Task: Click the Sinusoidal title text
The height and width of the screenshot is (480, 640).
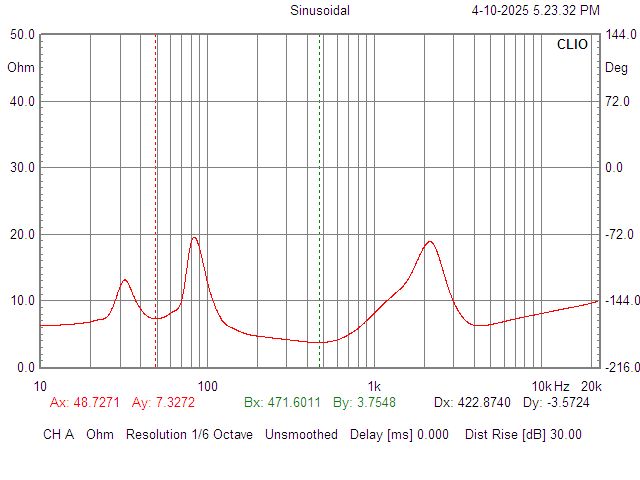Action: [x=320, y=11]
